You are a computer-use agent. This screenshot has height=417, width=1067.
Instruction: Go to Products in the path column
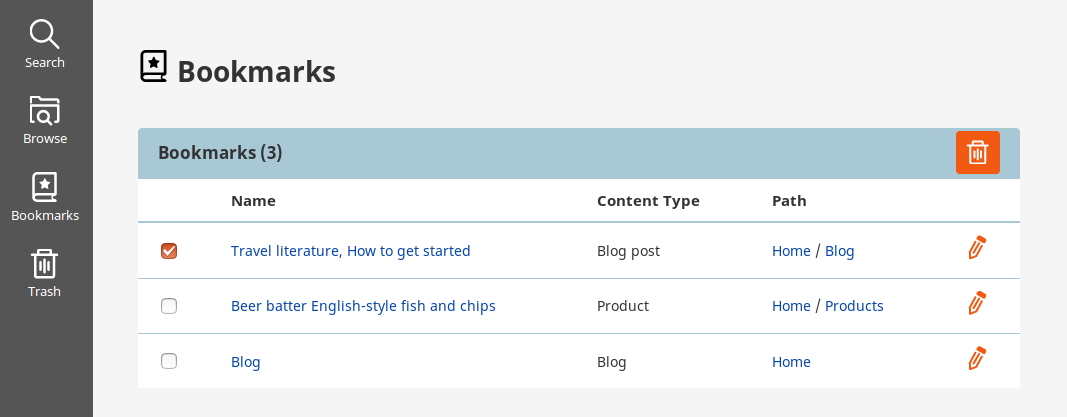point(854,306)
